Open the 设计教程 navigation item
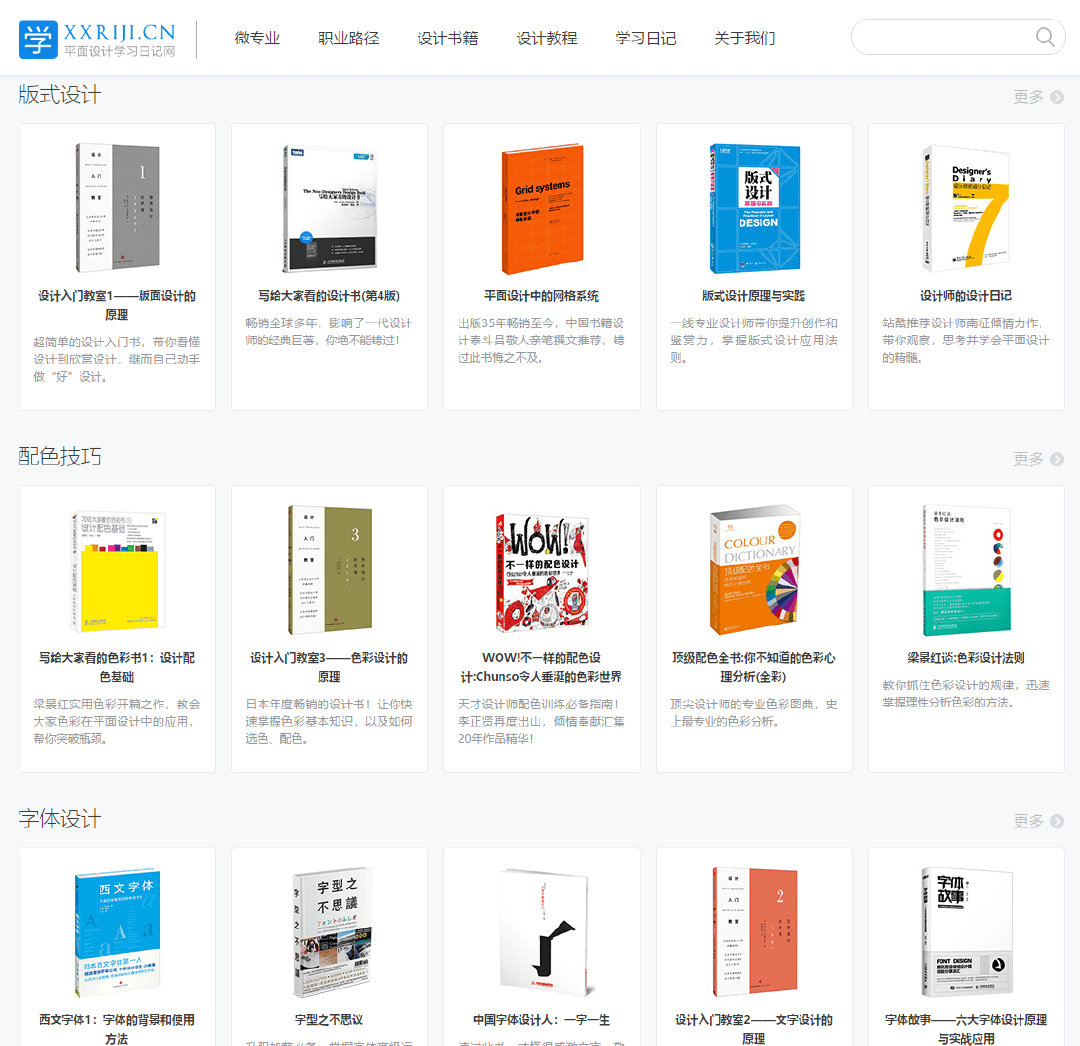 pyautogui.click(x=547, y=38)
